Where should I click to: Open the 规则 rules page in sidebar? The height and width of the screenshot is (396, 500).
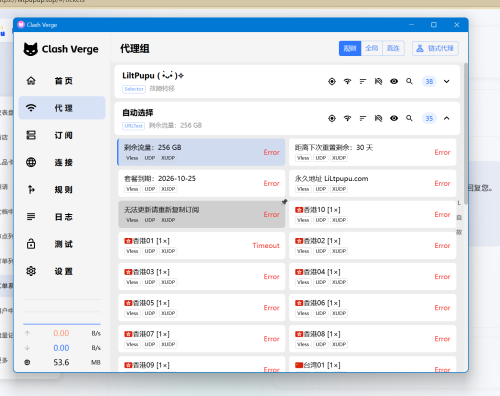(x=62, y=189)
